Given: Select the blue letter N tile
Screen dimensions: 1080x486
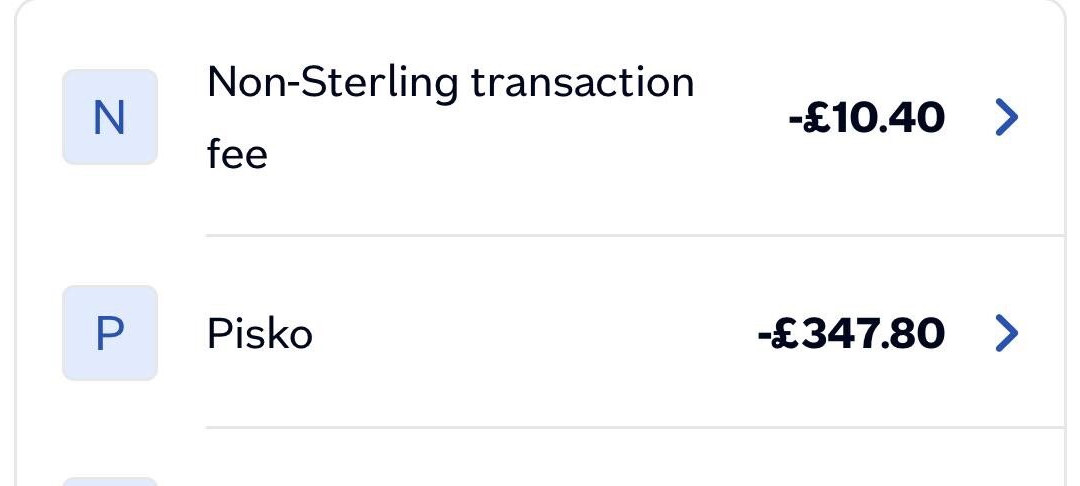Looking at the screenshot, I should pyautogui.click(x=109, y=118).
